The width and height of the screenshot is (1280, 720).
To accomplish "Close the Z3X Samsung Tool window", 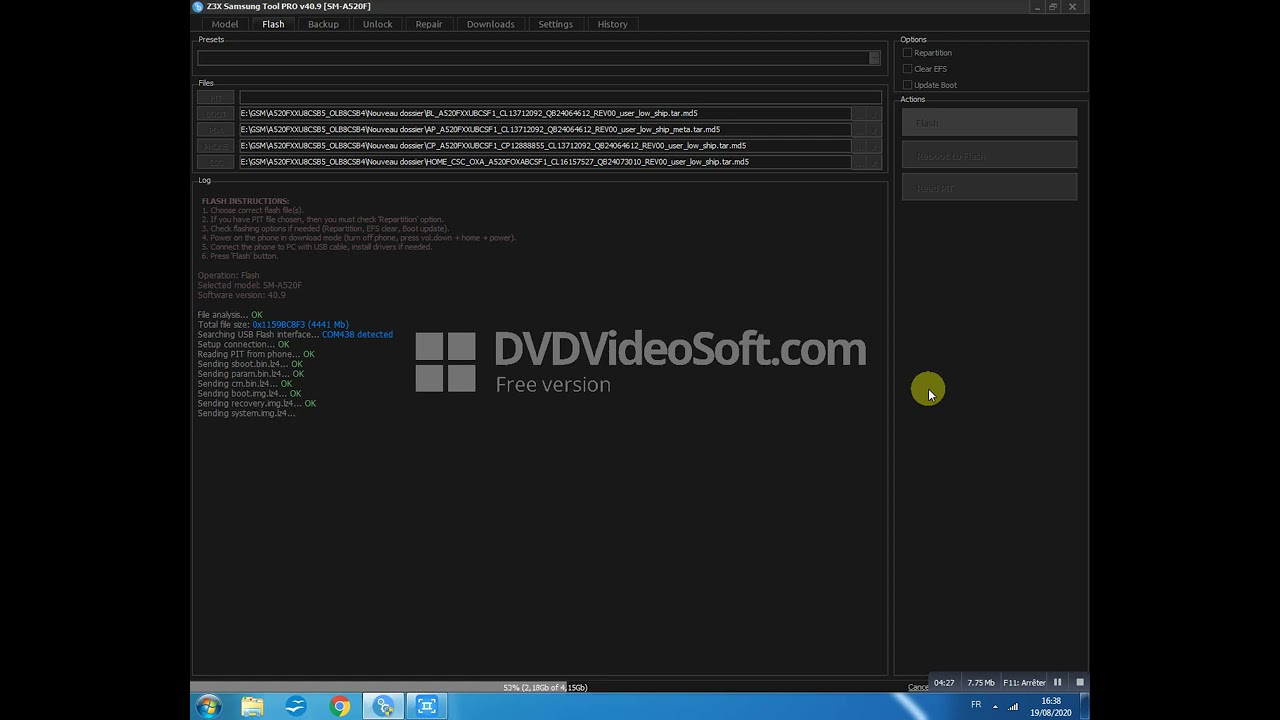I will point(1073,7).
